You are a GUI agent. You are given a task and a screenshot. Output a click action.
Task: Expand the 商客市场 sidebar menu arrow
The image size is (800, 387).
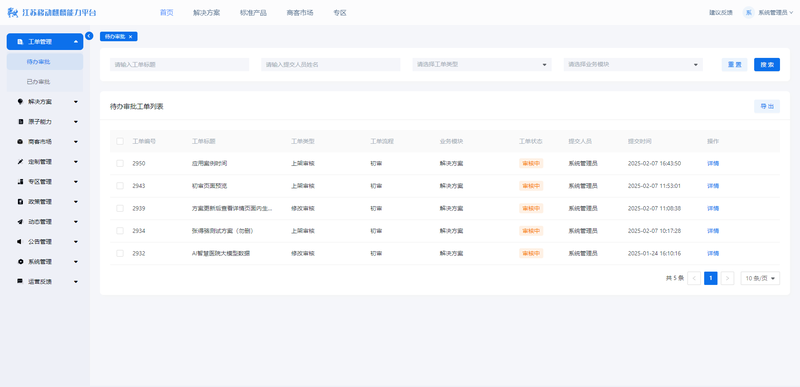pos(76,142)
